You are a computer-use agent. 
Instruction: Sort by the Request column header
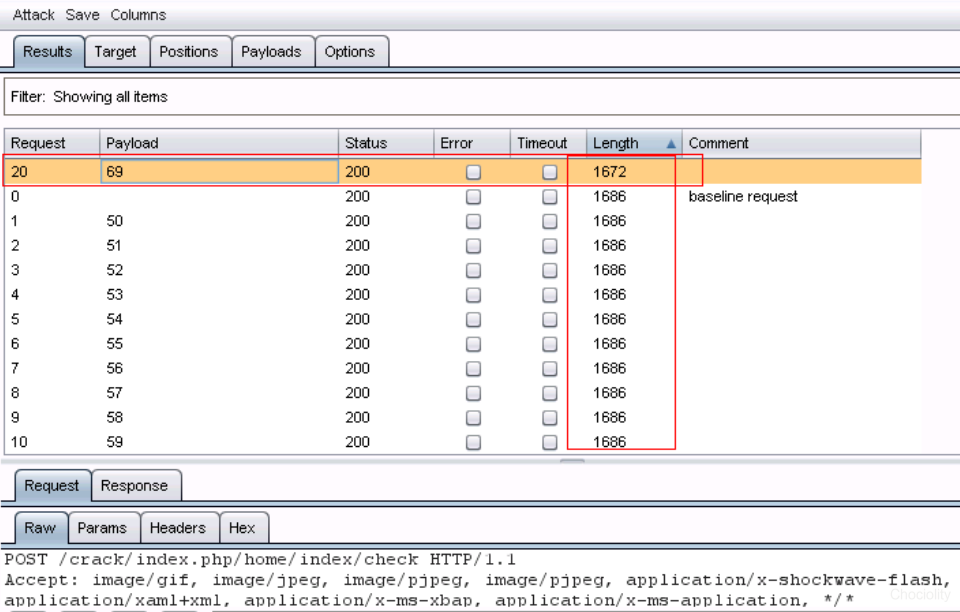click(51, 143)
